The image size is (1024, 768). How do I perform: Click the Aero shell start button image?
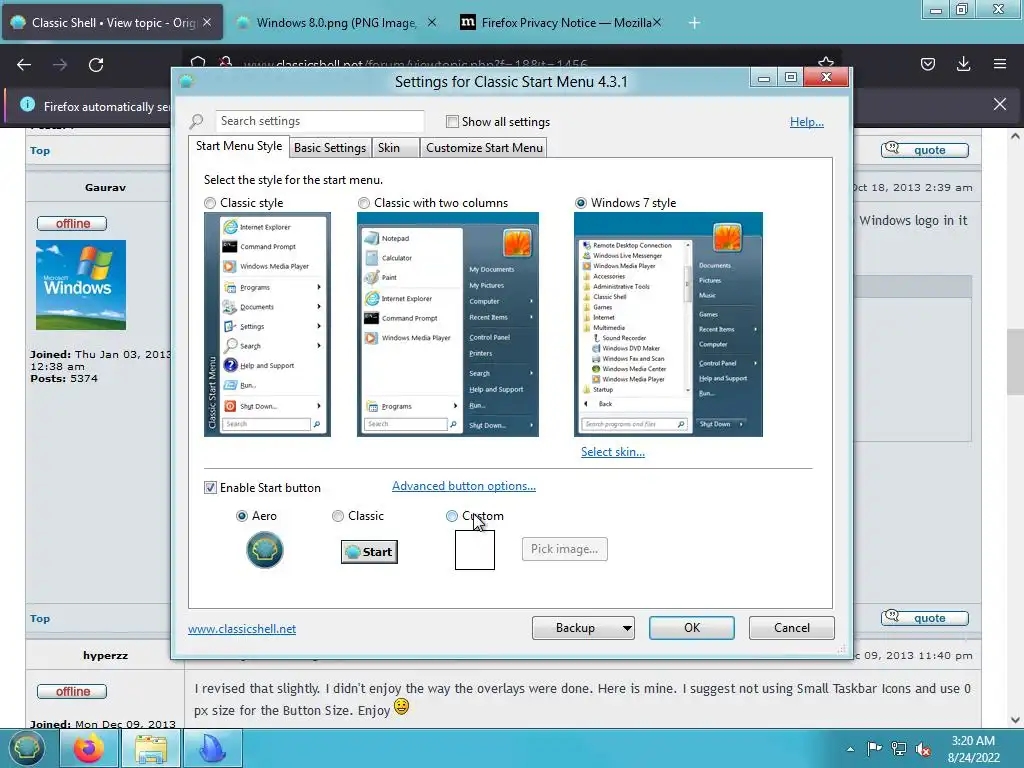pyautogui.click(x=264, y=550)
